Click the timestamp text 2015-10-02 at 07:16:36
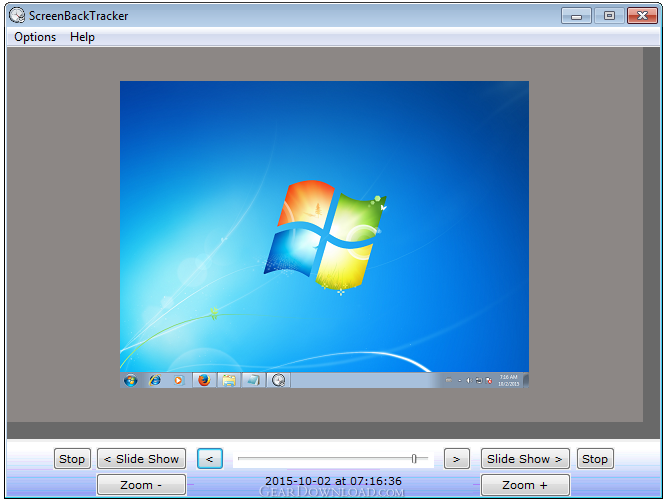This screenshot has width=664, height=500. [333, 481]
